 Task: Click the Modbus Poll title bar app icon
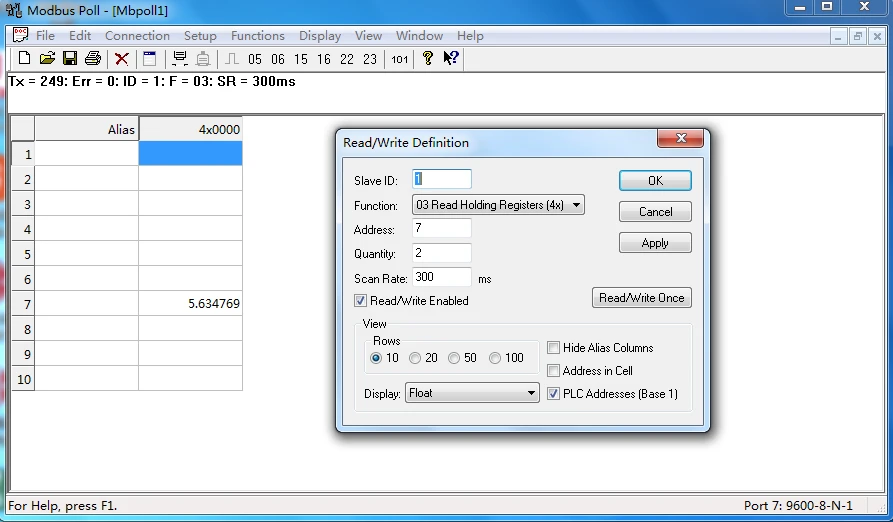tap(14, 10)
